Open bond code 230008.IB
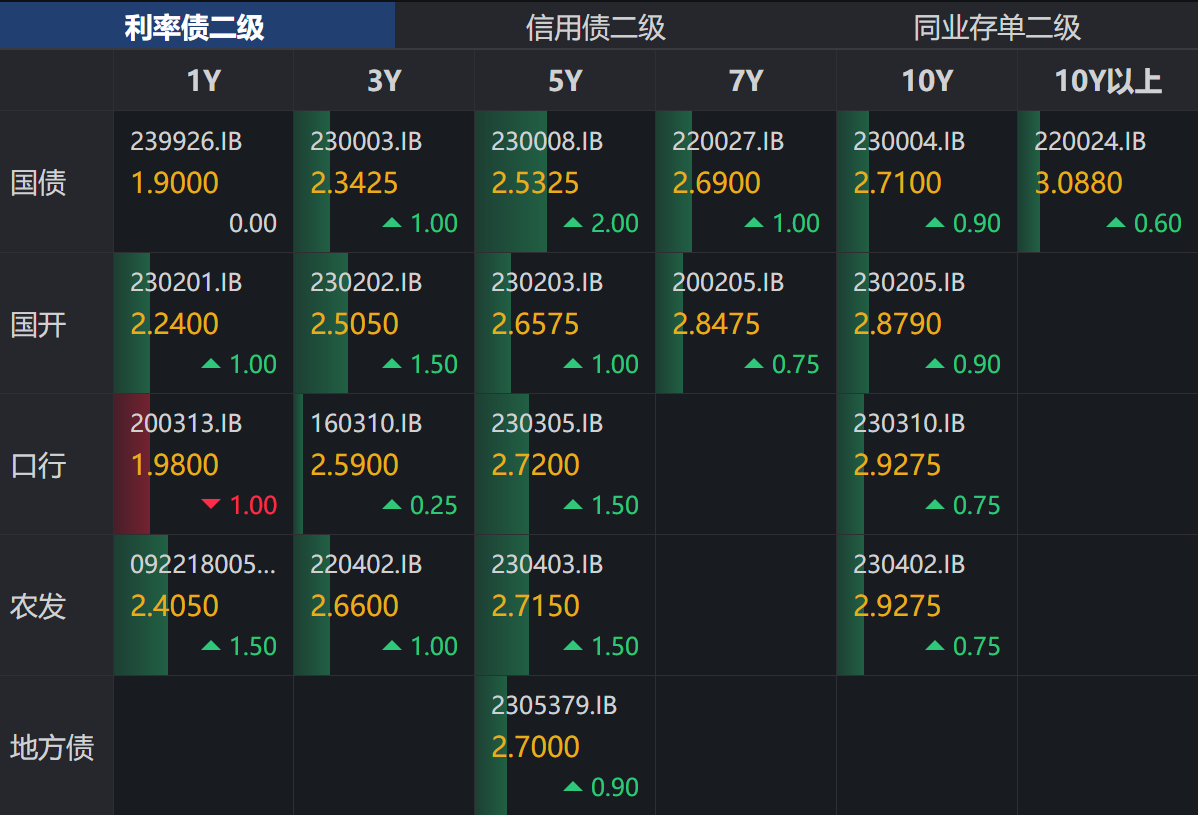 [x=547, y=142]
